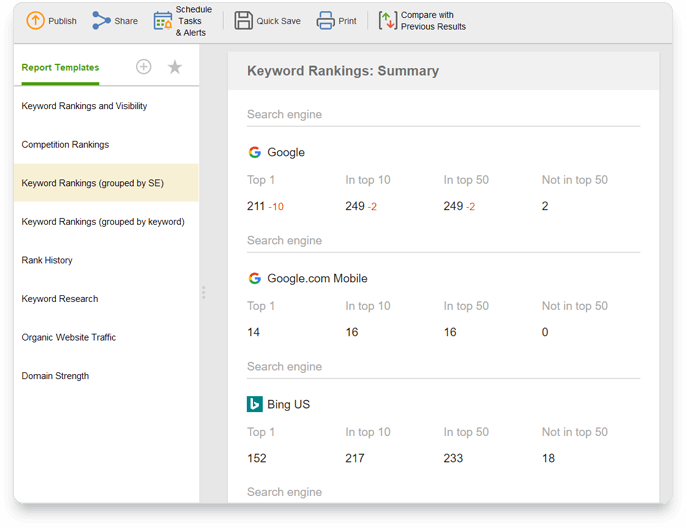
Task: Click the Quick Save label
Action: point(278,21)
